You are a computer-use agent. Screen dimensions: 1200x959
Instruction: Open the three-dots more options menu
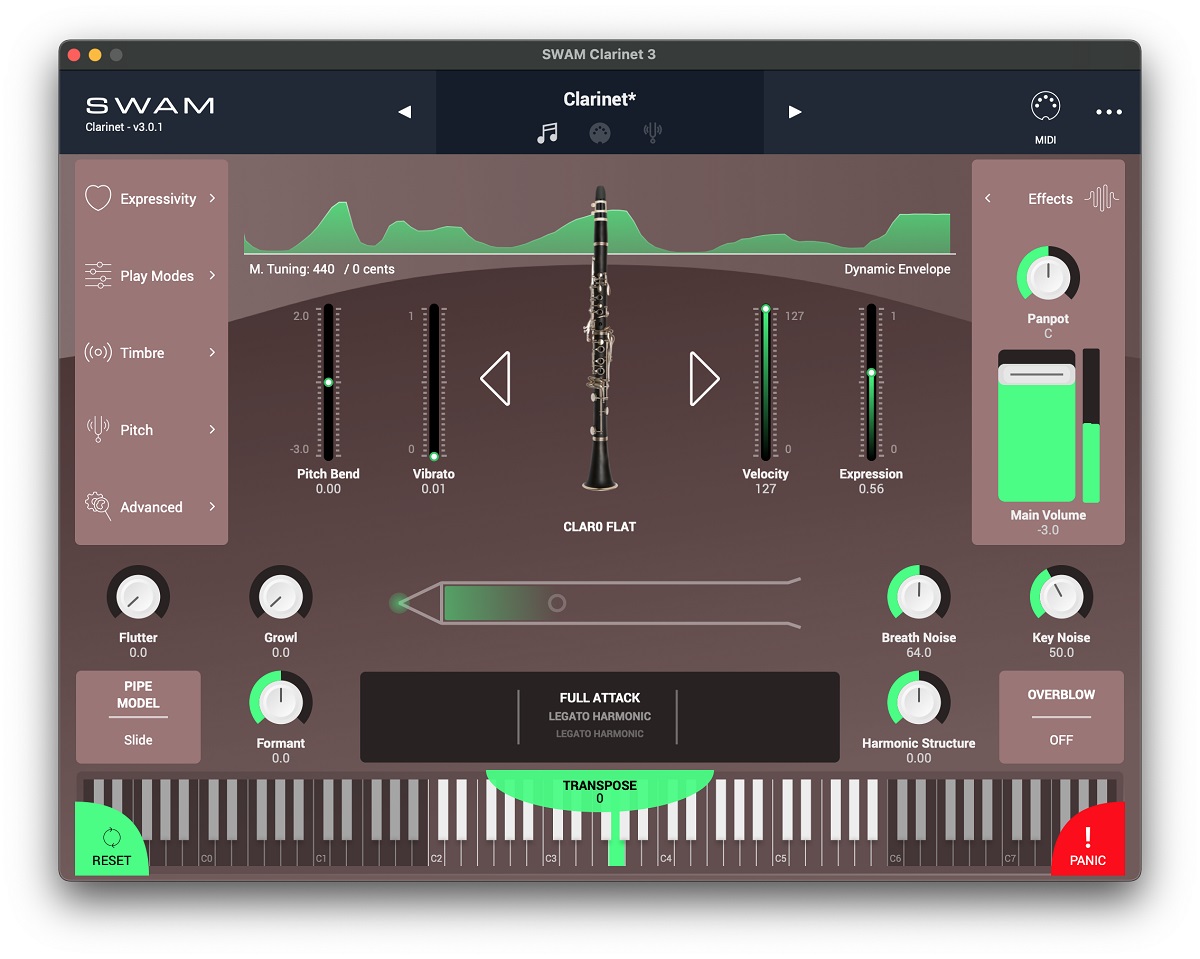[1109, 112]
